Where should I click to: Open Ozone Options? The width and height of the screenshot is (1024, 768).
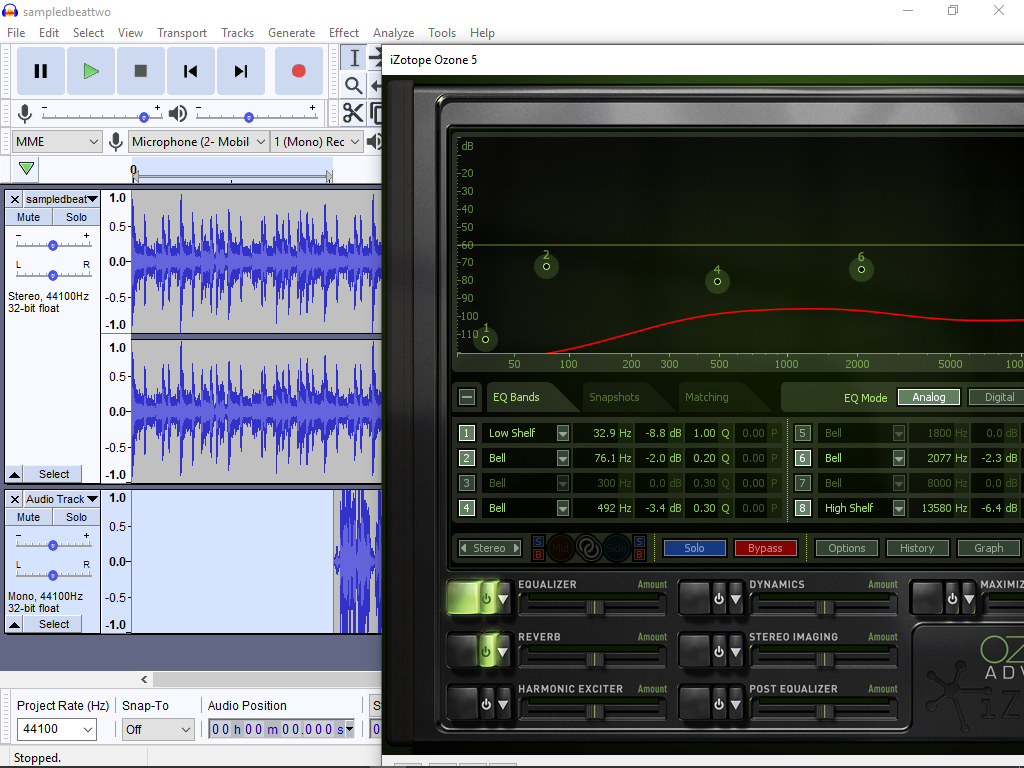point(847,548)
